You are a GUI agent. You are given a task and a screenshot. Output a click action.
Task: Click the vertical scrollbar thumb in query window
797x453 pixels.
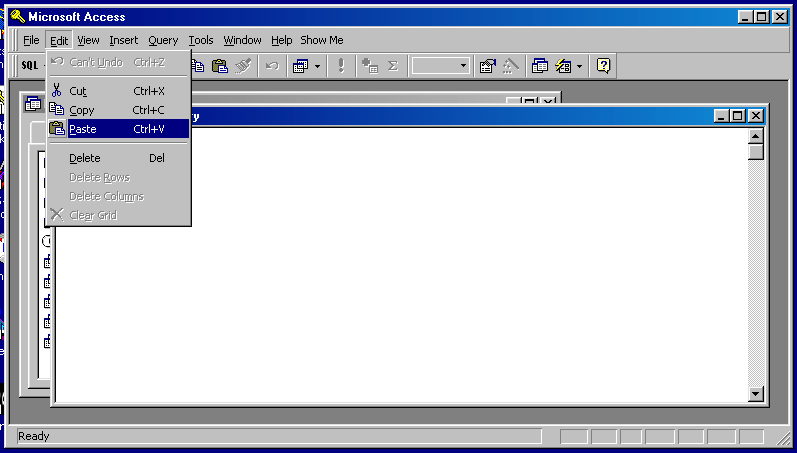tap(755, 152)
